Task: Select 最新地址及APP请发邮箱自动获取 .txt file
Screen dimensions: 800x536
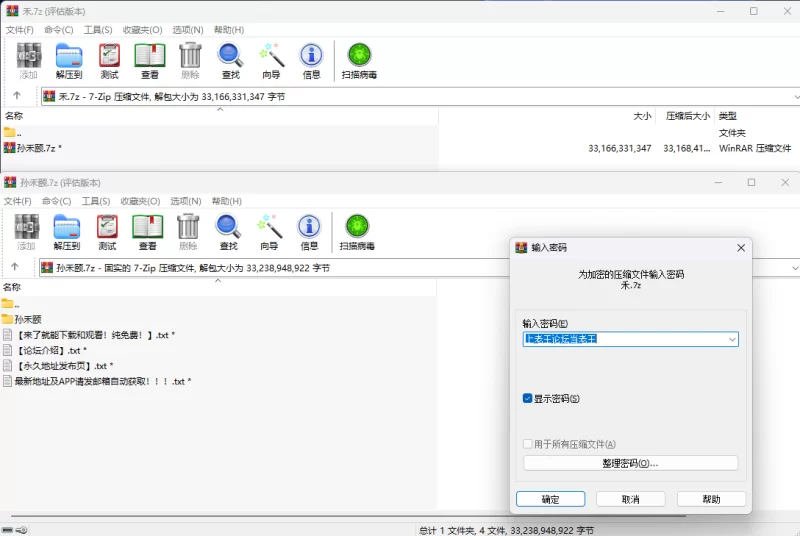Action: click(97, 381)
